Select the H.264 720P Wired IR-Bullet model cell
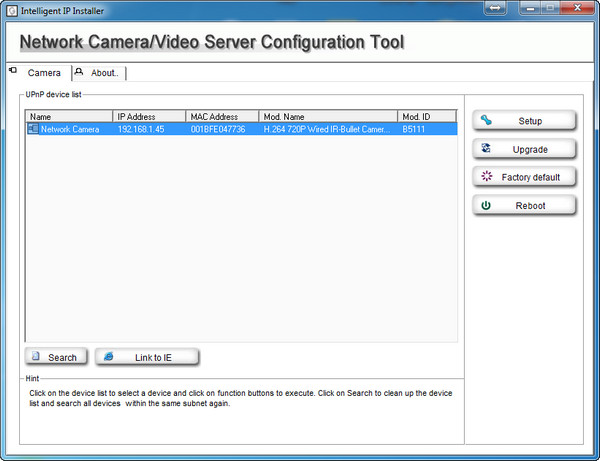The width and height of the screenshot is (600, 461). point(325,129)
